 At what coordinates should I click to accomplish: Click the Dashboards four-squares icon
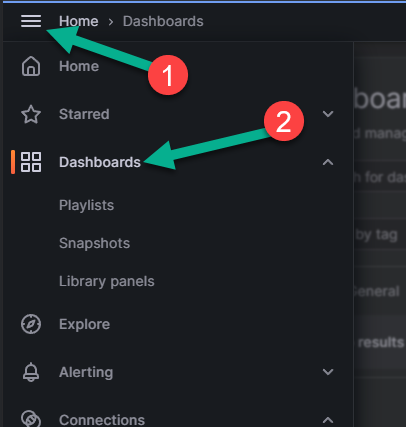[31, 162]
